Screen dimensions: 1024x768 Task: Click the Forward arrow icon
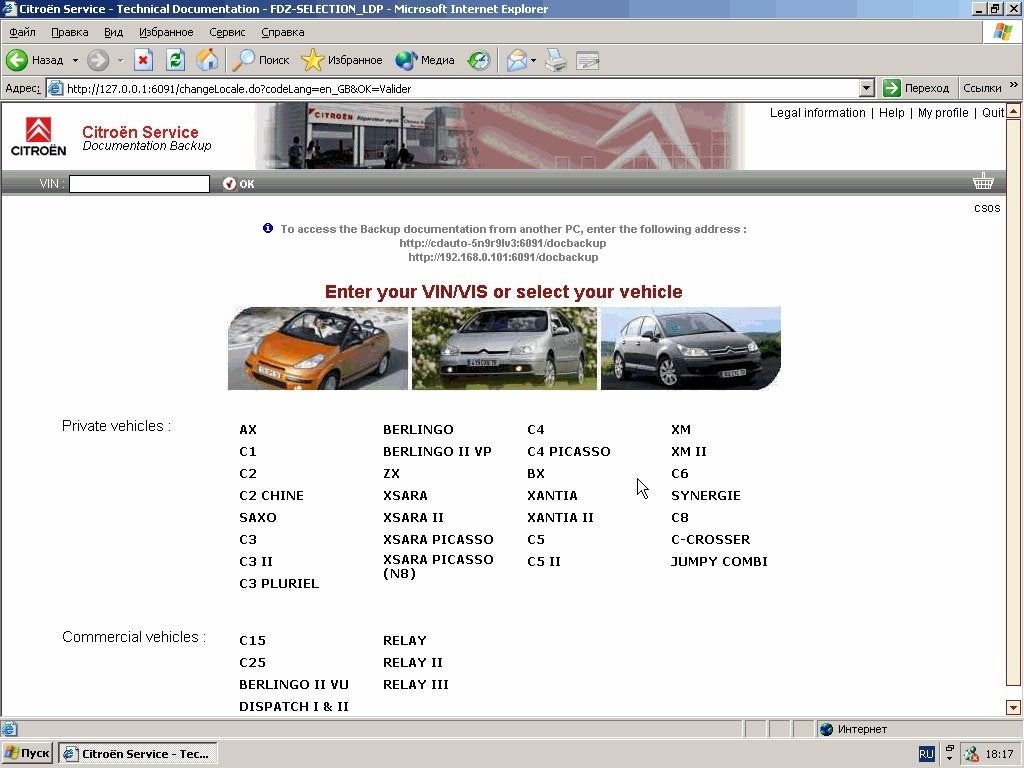tap(98, 61)
